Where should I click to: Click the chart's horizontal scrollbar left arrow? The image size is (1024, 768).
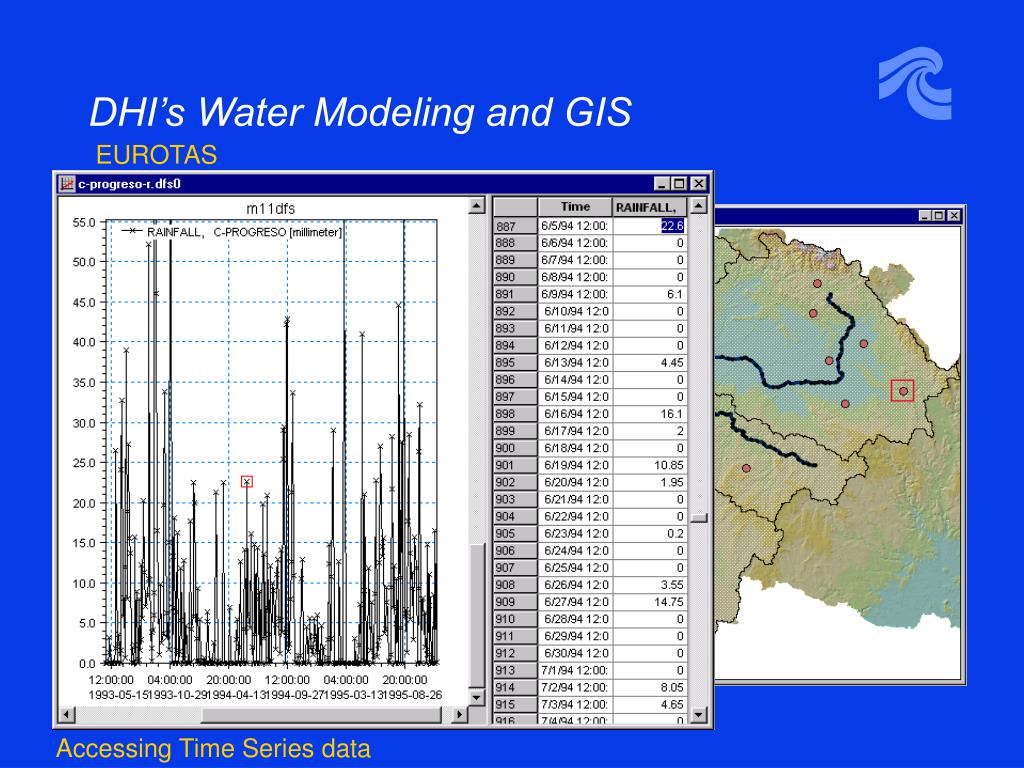[x=66, y=714]
